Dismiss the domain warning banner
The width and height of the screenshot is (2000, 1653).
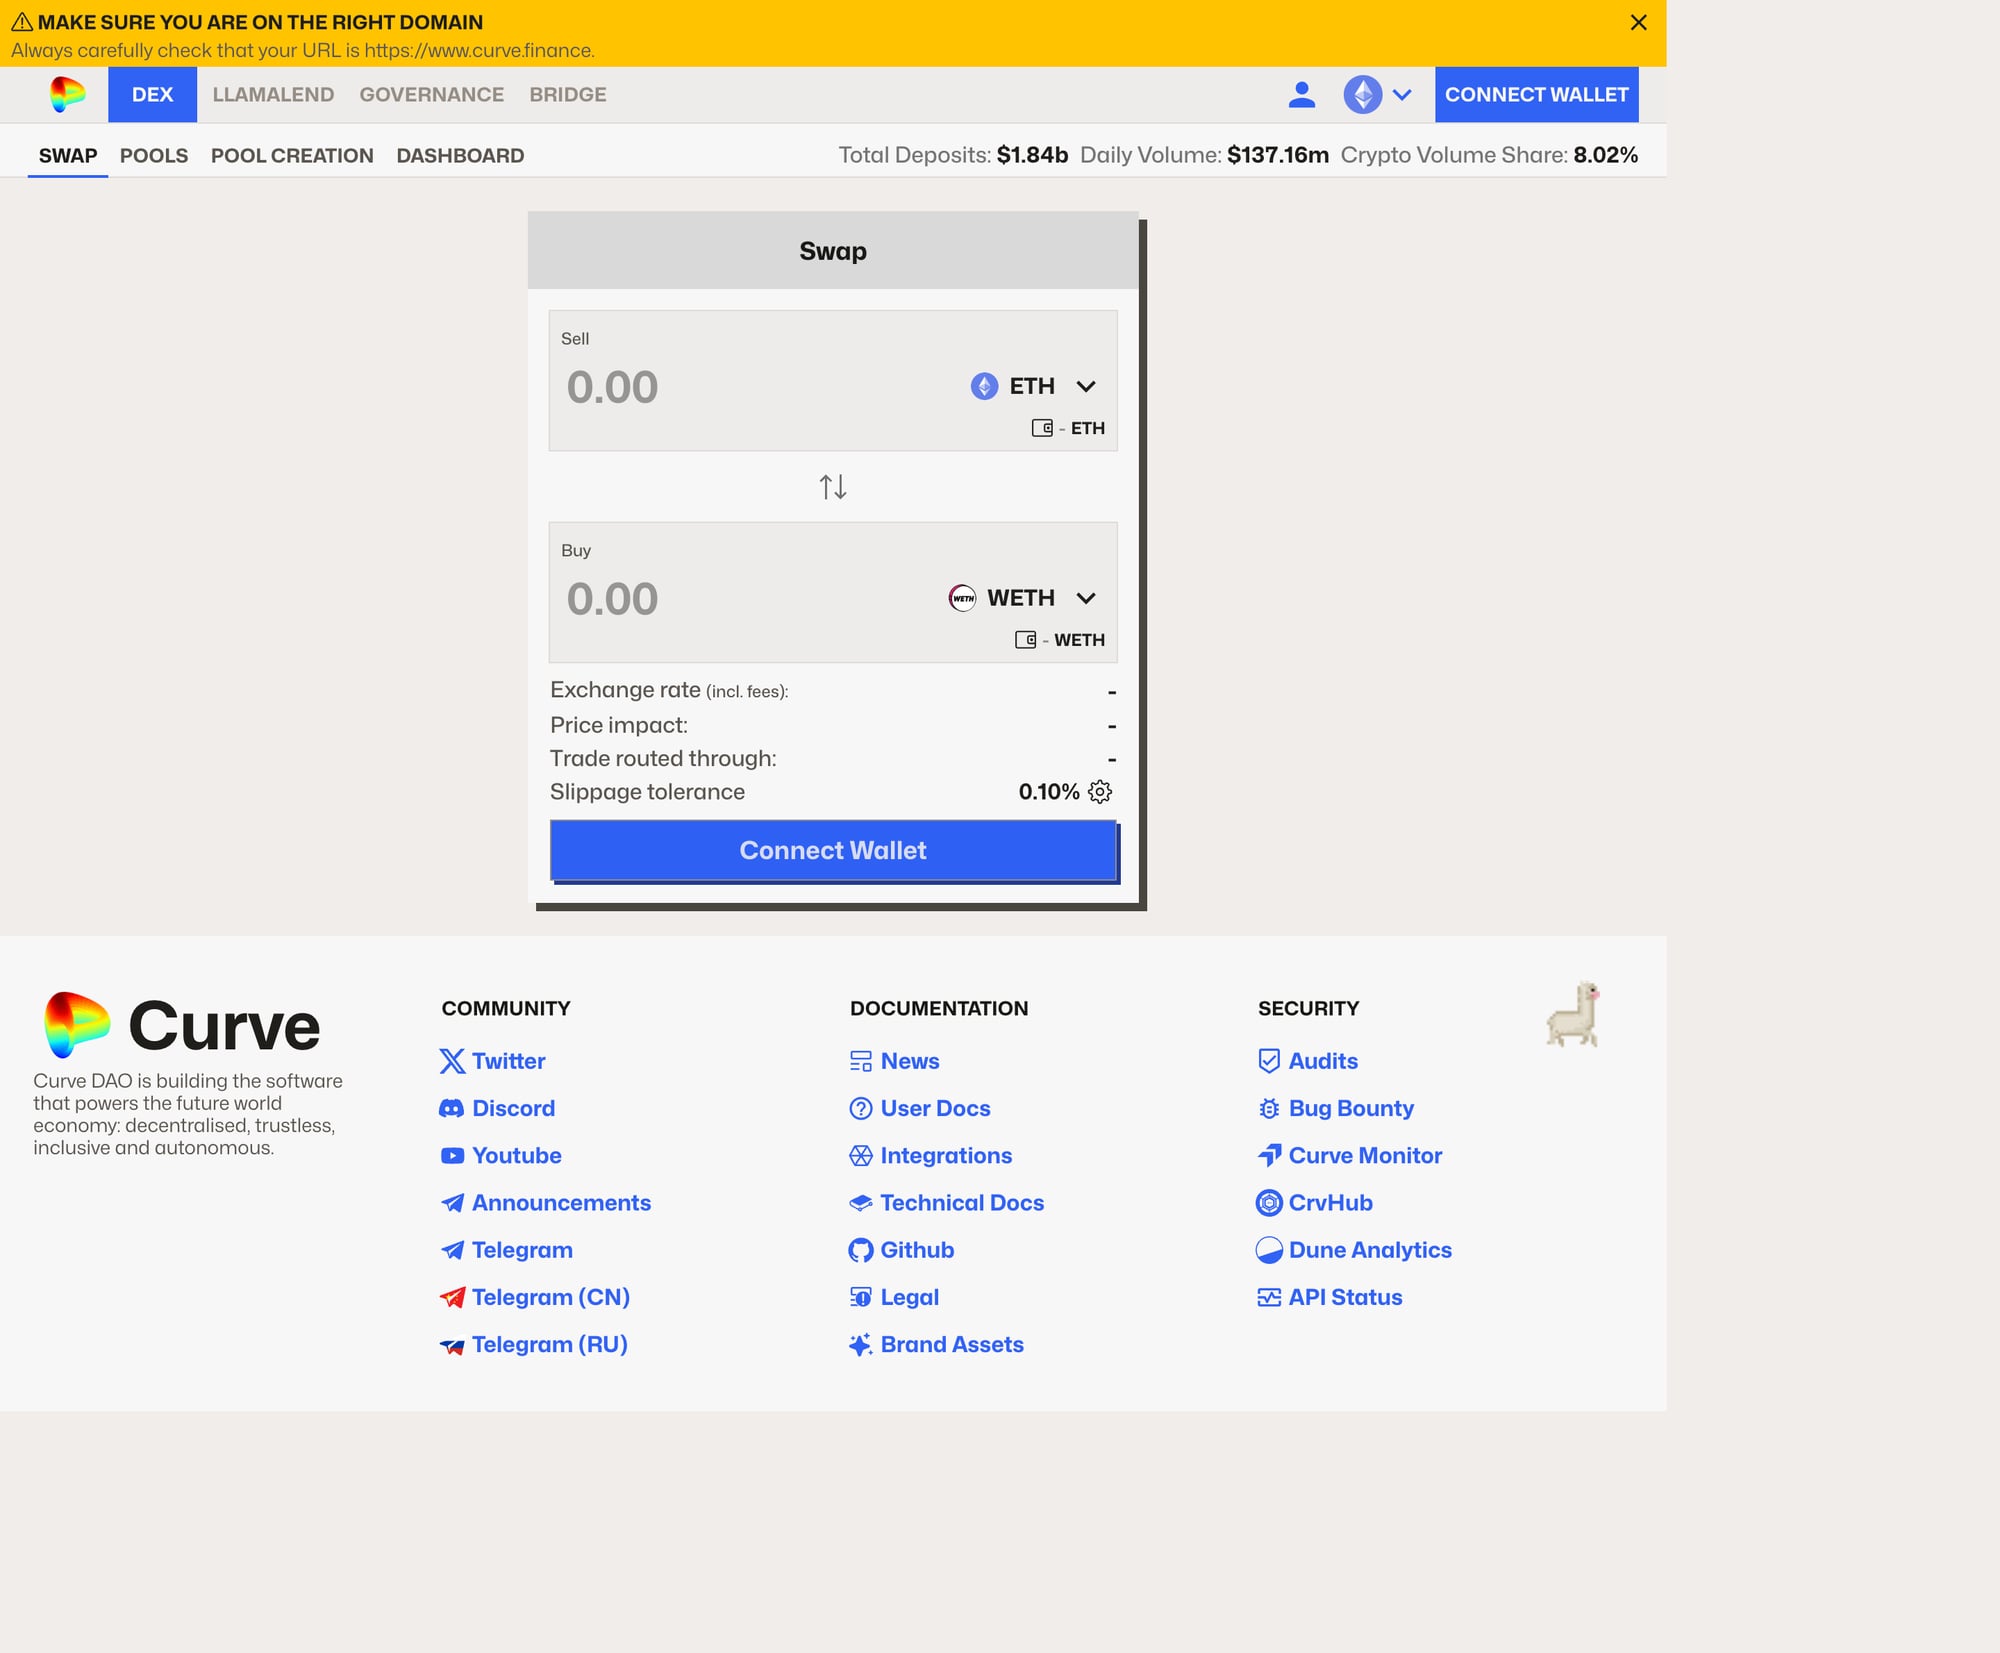coord(1638,22)
